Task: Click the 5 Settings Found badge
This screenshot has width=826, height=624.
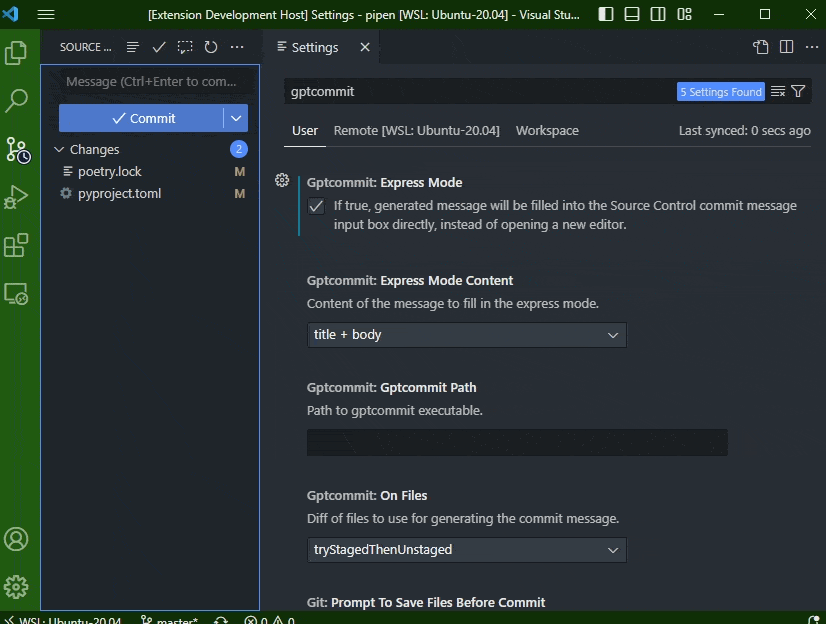Action: pyautogui.click(x=720, y=91)
